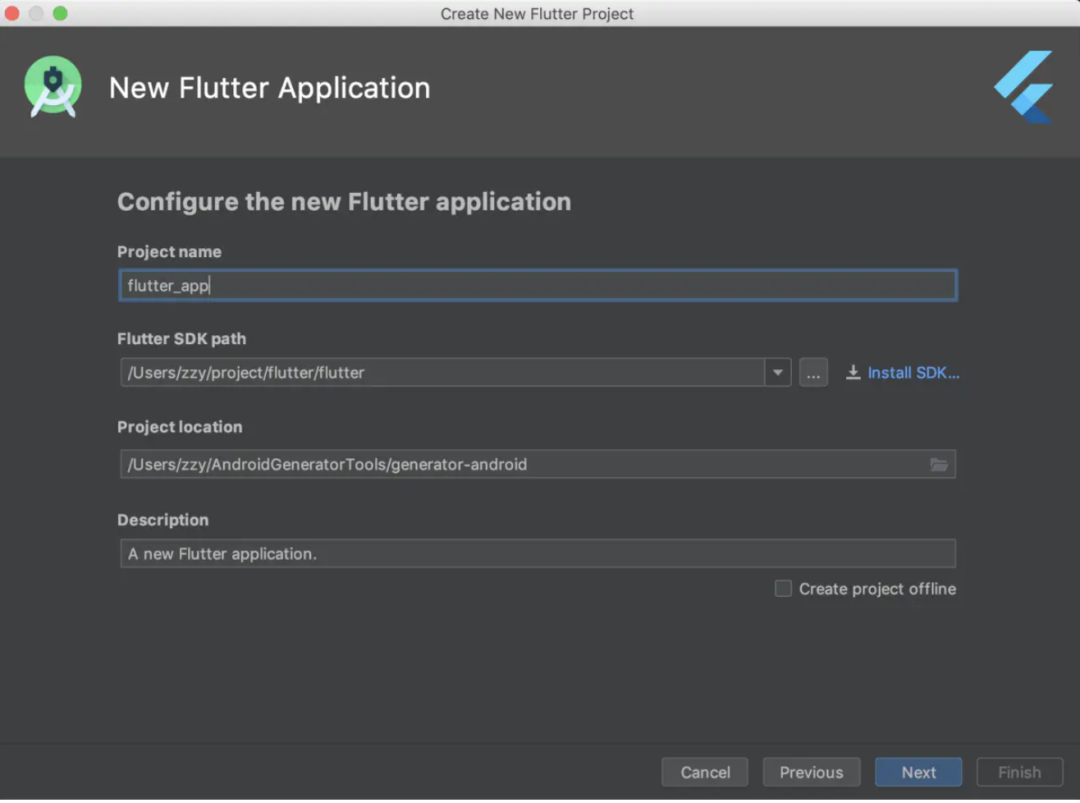Open folder browser for Project location
The image size is (1080, 803).
(938, 464)
